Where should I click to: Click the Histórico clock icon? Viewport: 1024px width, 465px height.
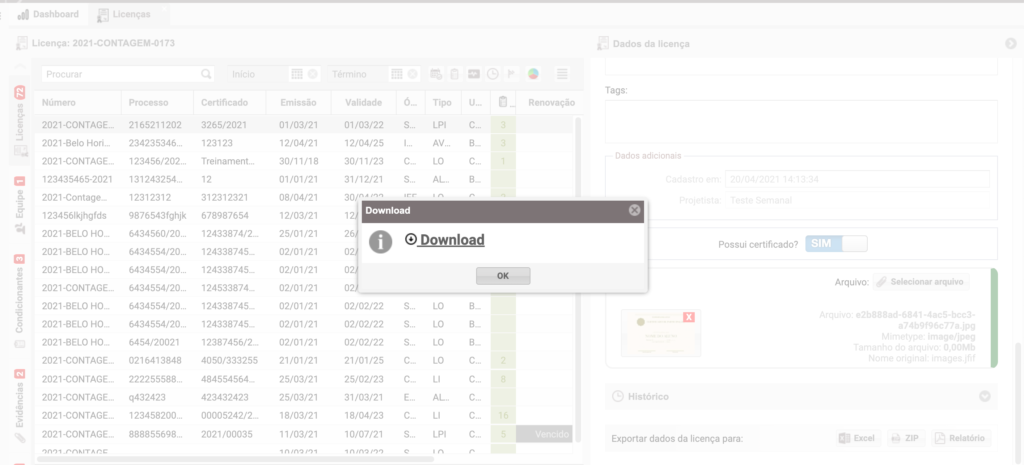coord(617,396)
